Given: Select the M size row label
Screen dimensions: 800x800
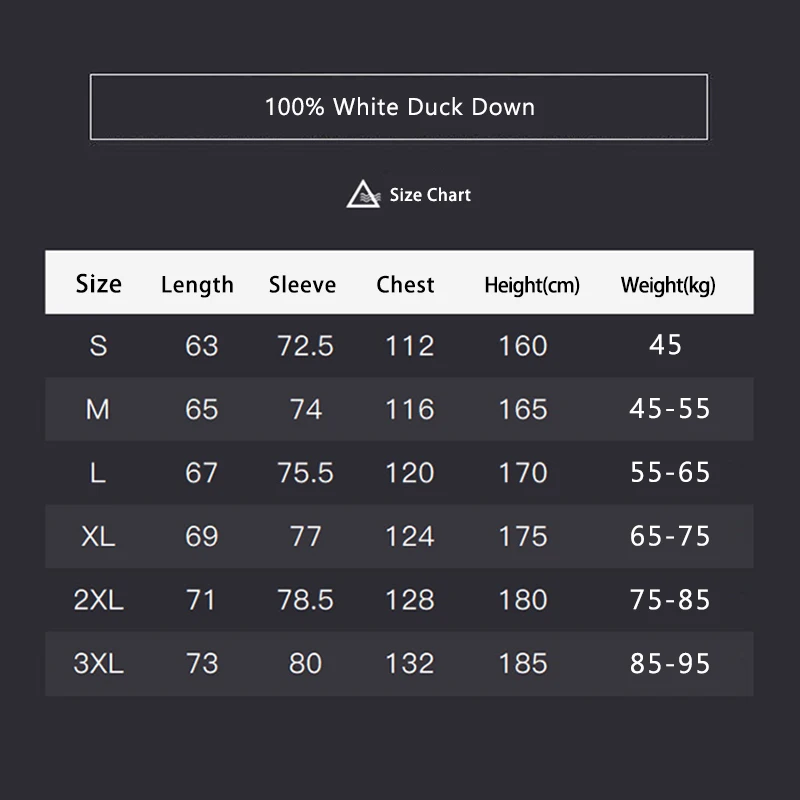Looking at the screenshot, I should click(x=98, y=409).
